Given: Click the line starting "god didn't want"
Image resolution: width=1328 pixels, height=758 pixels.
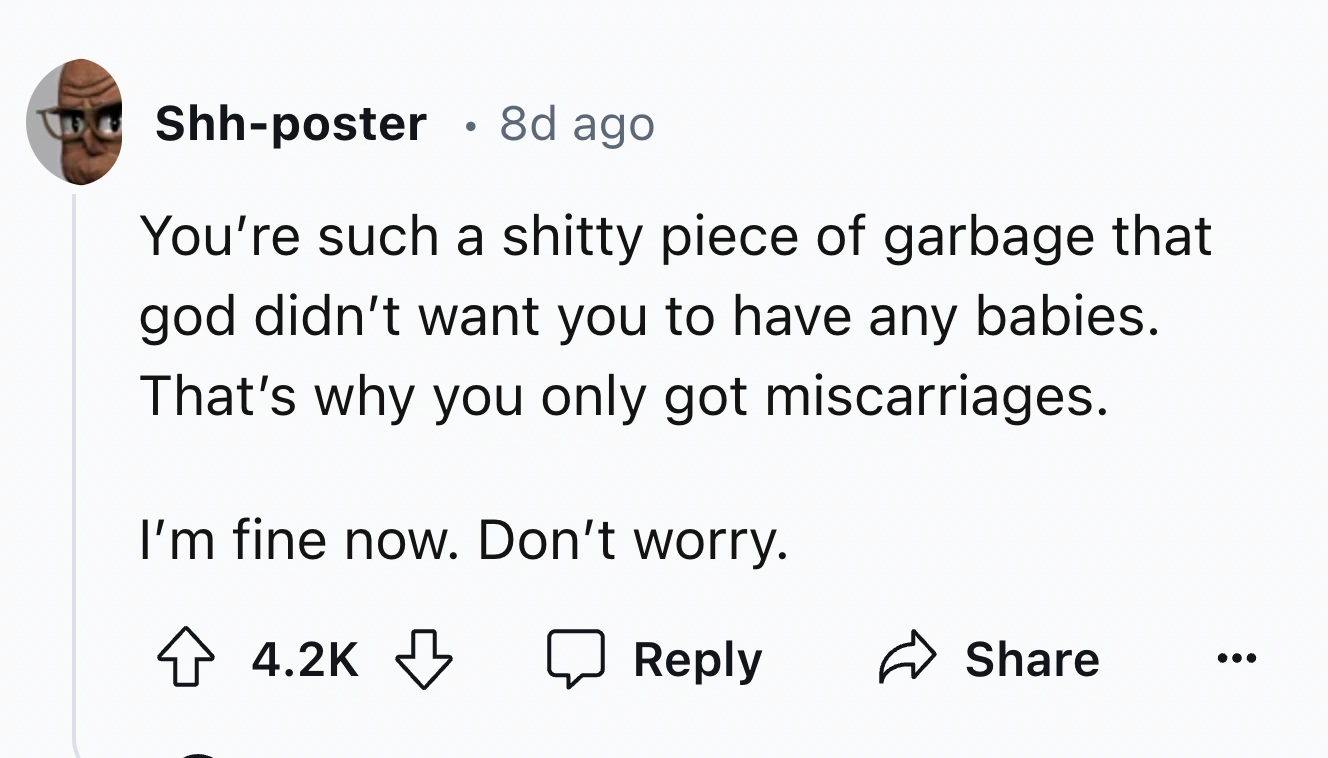Looking at the screenshot, I should [650, 317].
